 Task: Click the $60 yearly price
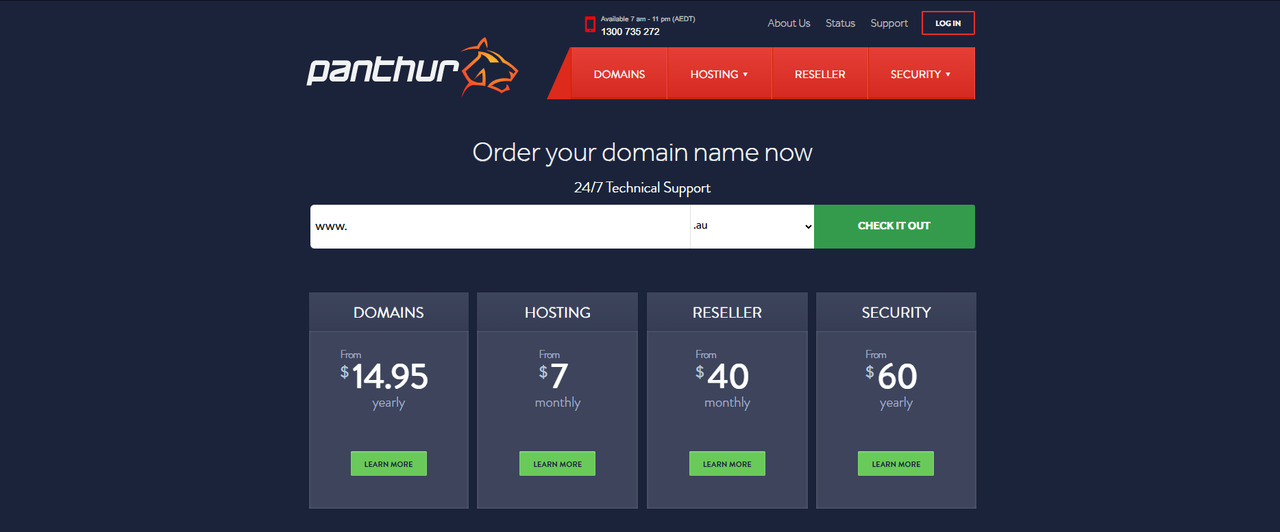892,380
